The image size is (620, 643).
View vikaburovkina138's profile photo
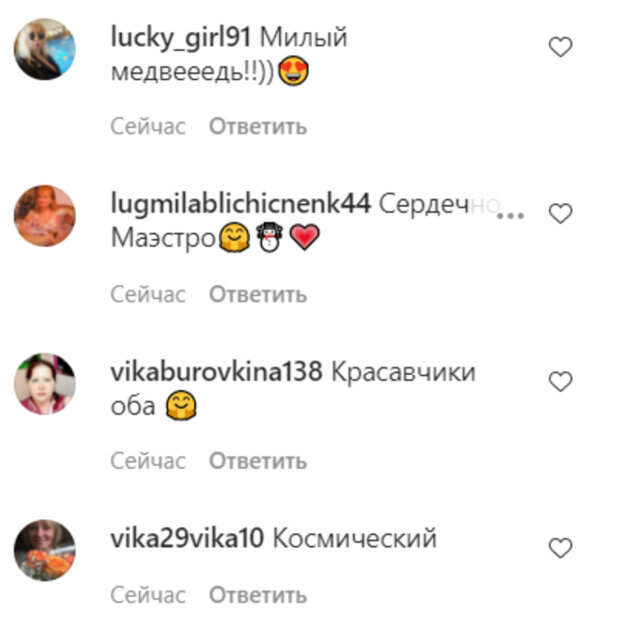point(45,383)
